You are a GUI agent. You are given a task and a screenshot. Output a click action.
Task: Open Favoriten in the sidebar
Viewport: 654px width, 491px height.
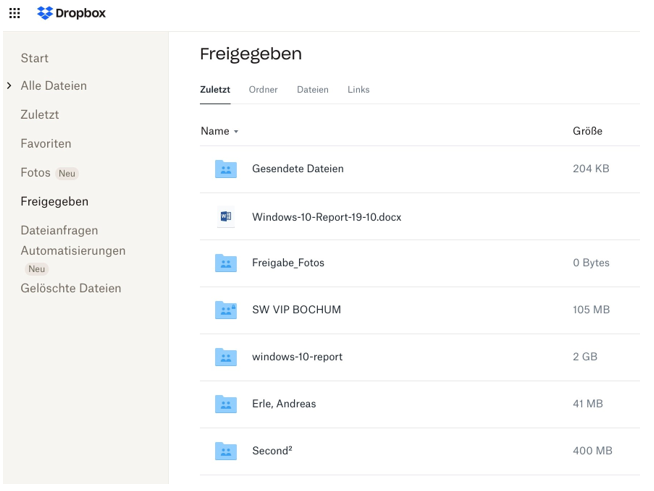click(46, 144)
